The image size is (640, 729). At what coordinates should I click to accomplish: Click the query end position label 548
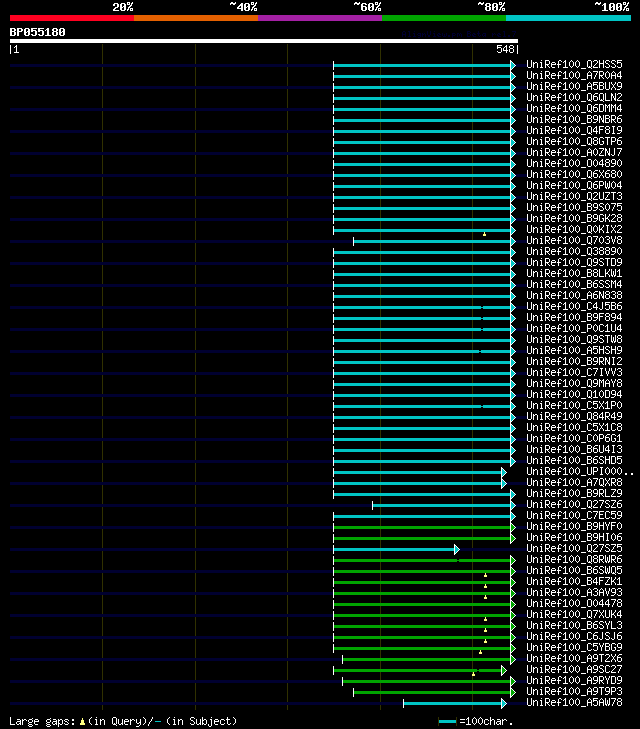(x=506, y=49)
